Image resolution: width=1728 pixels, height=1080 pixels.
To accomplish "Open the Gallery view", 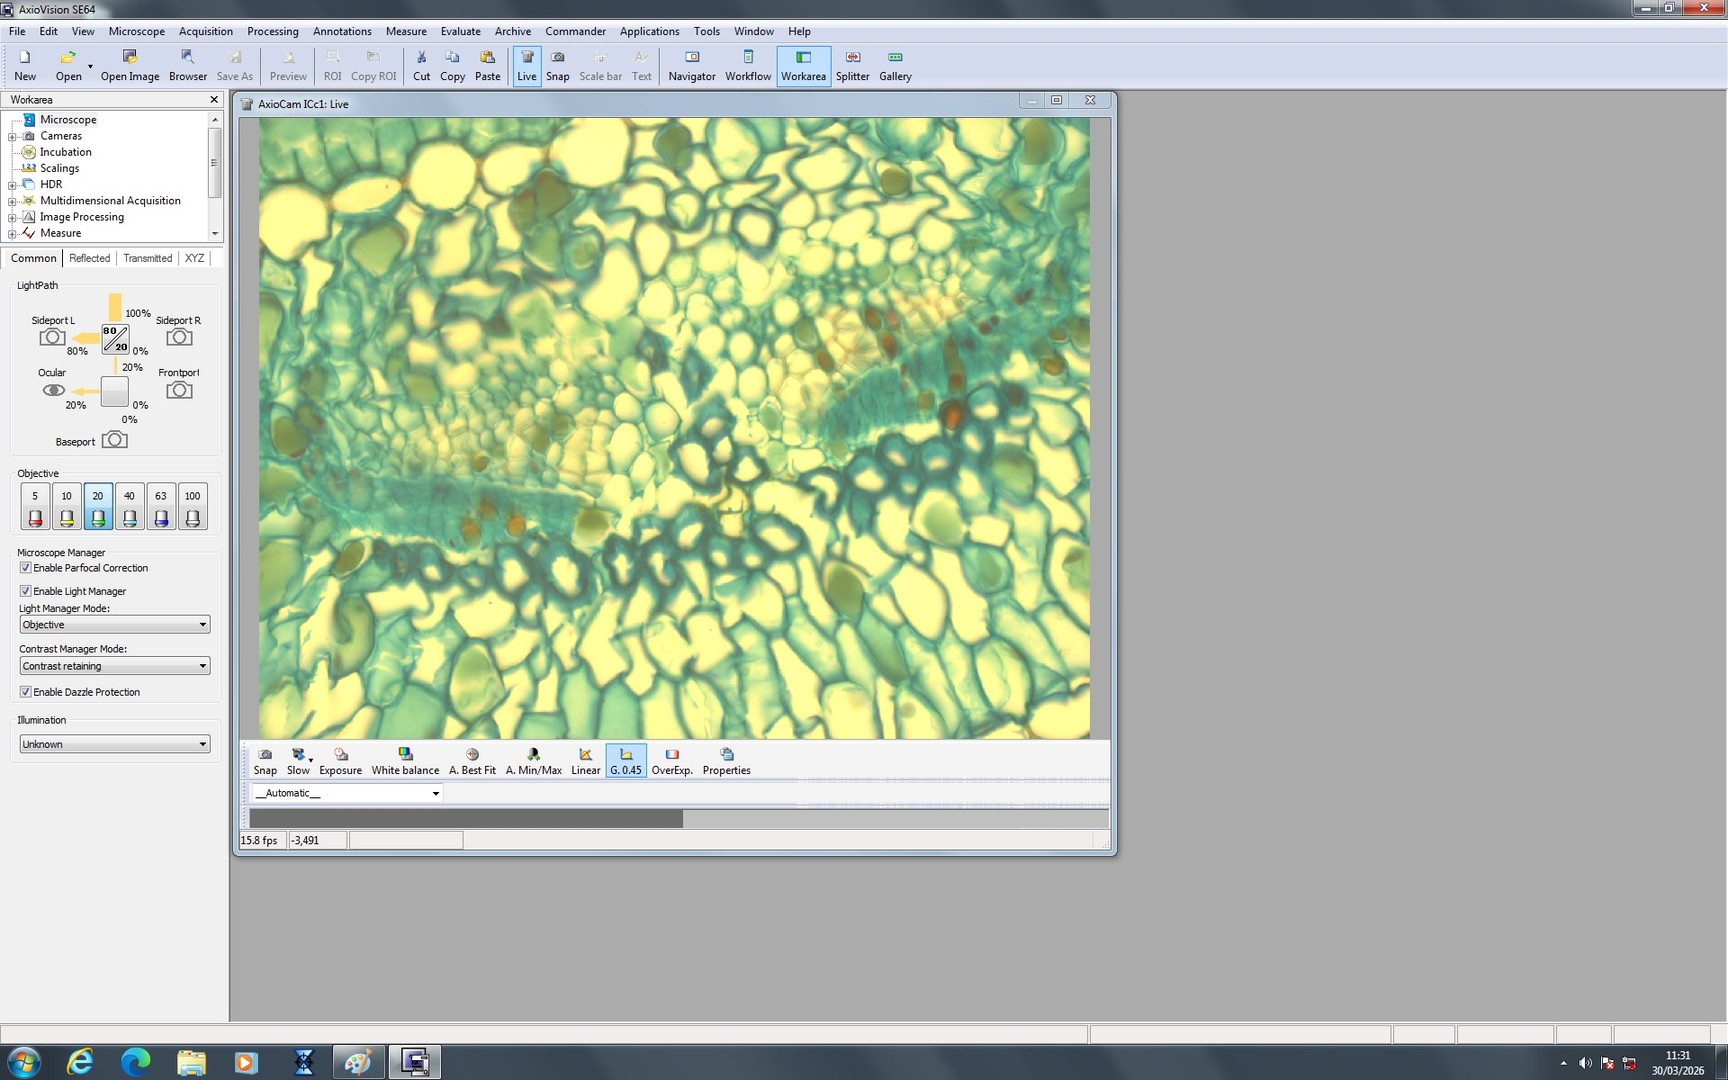I will click(894, 65).
